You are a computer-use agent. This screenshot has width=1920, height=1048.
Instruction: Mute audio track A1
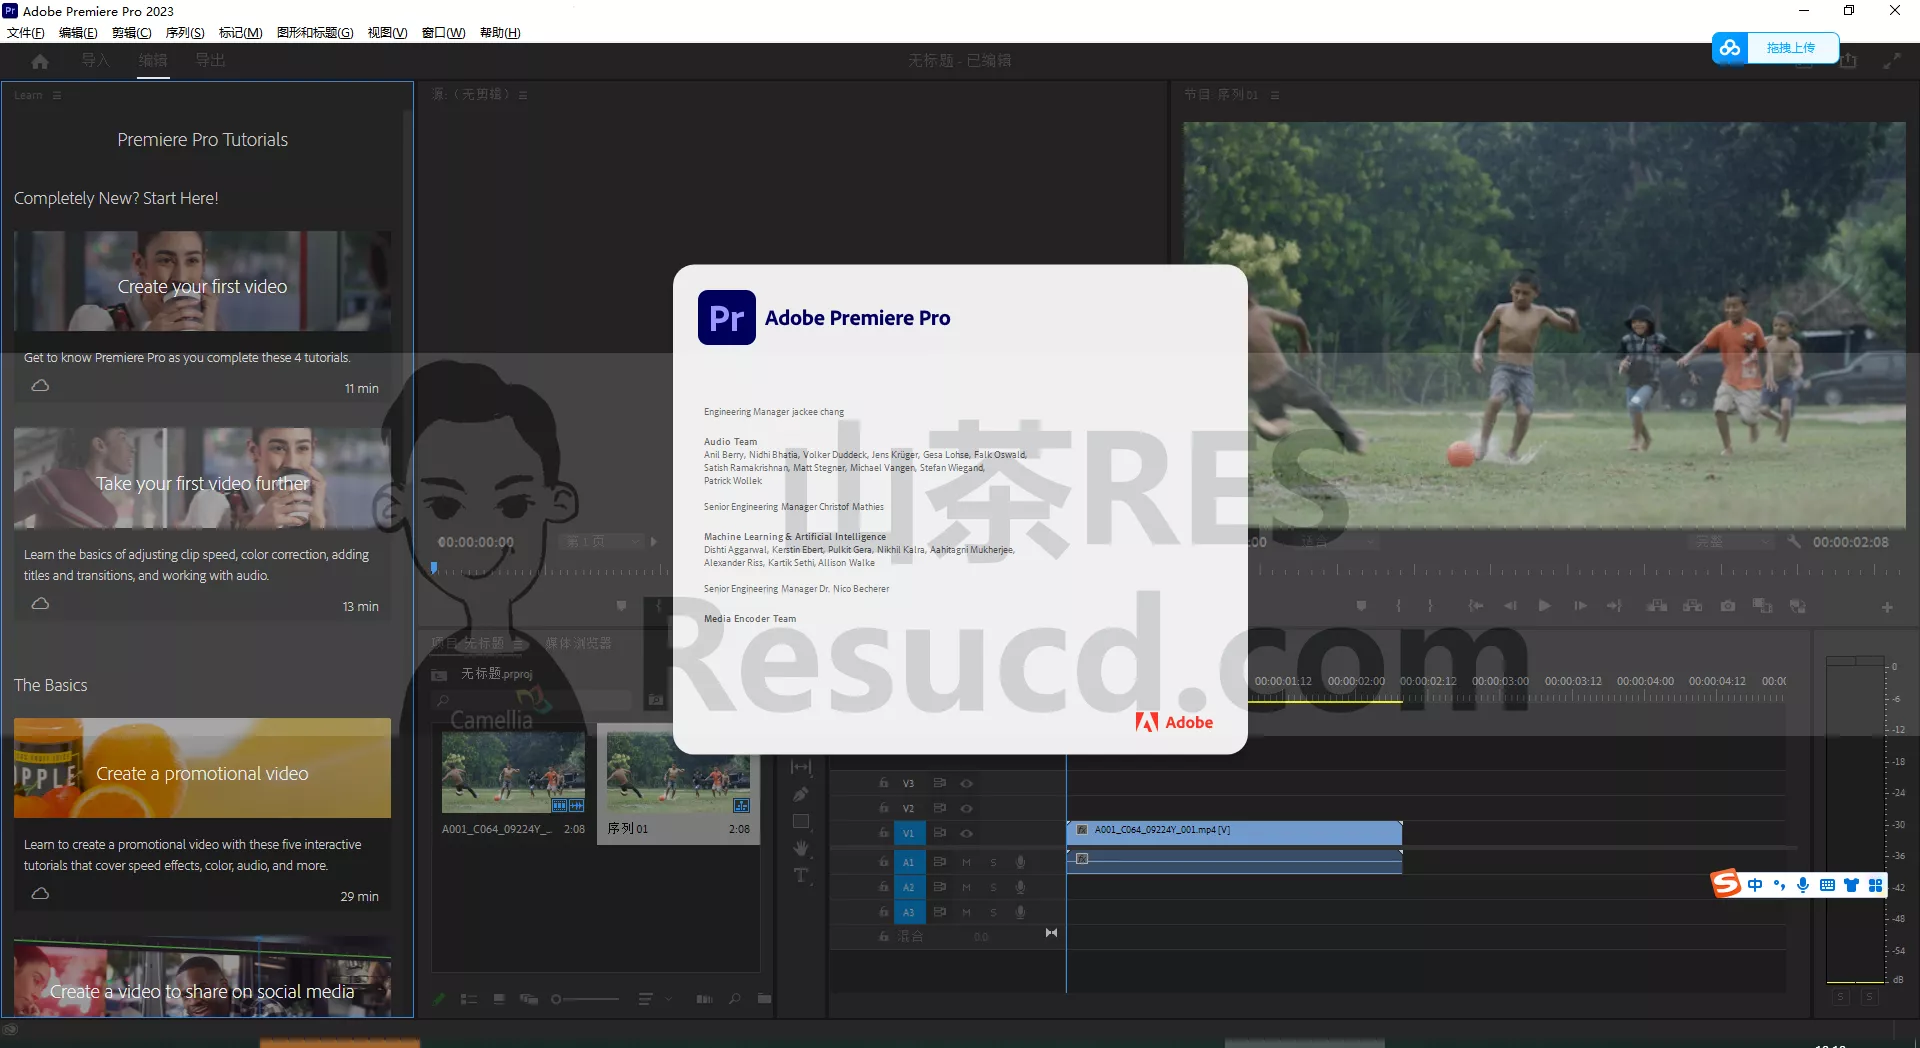(966, 862)
